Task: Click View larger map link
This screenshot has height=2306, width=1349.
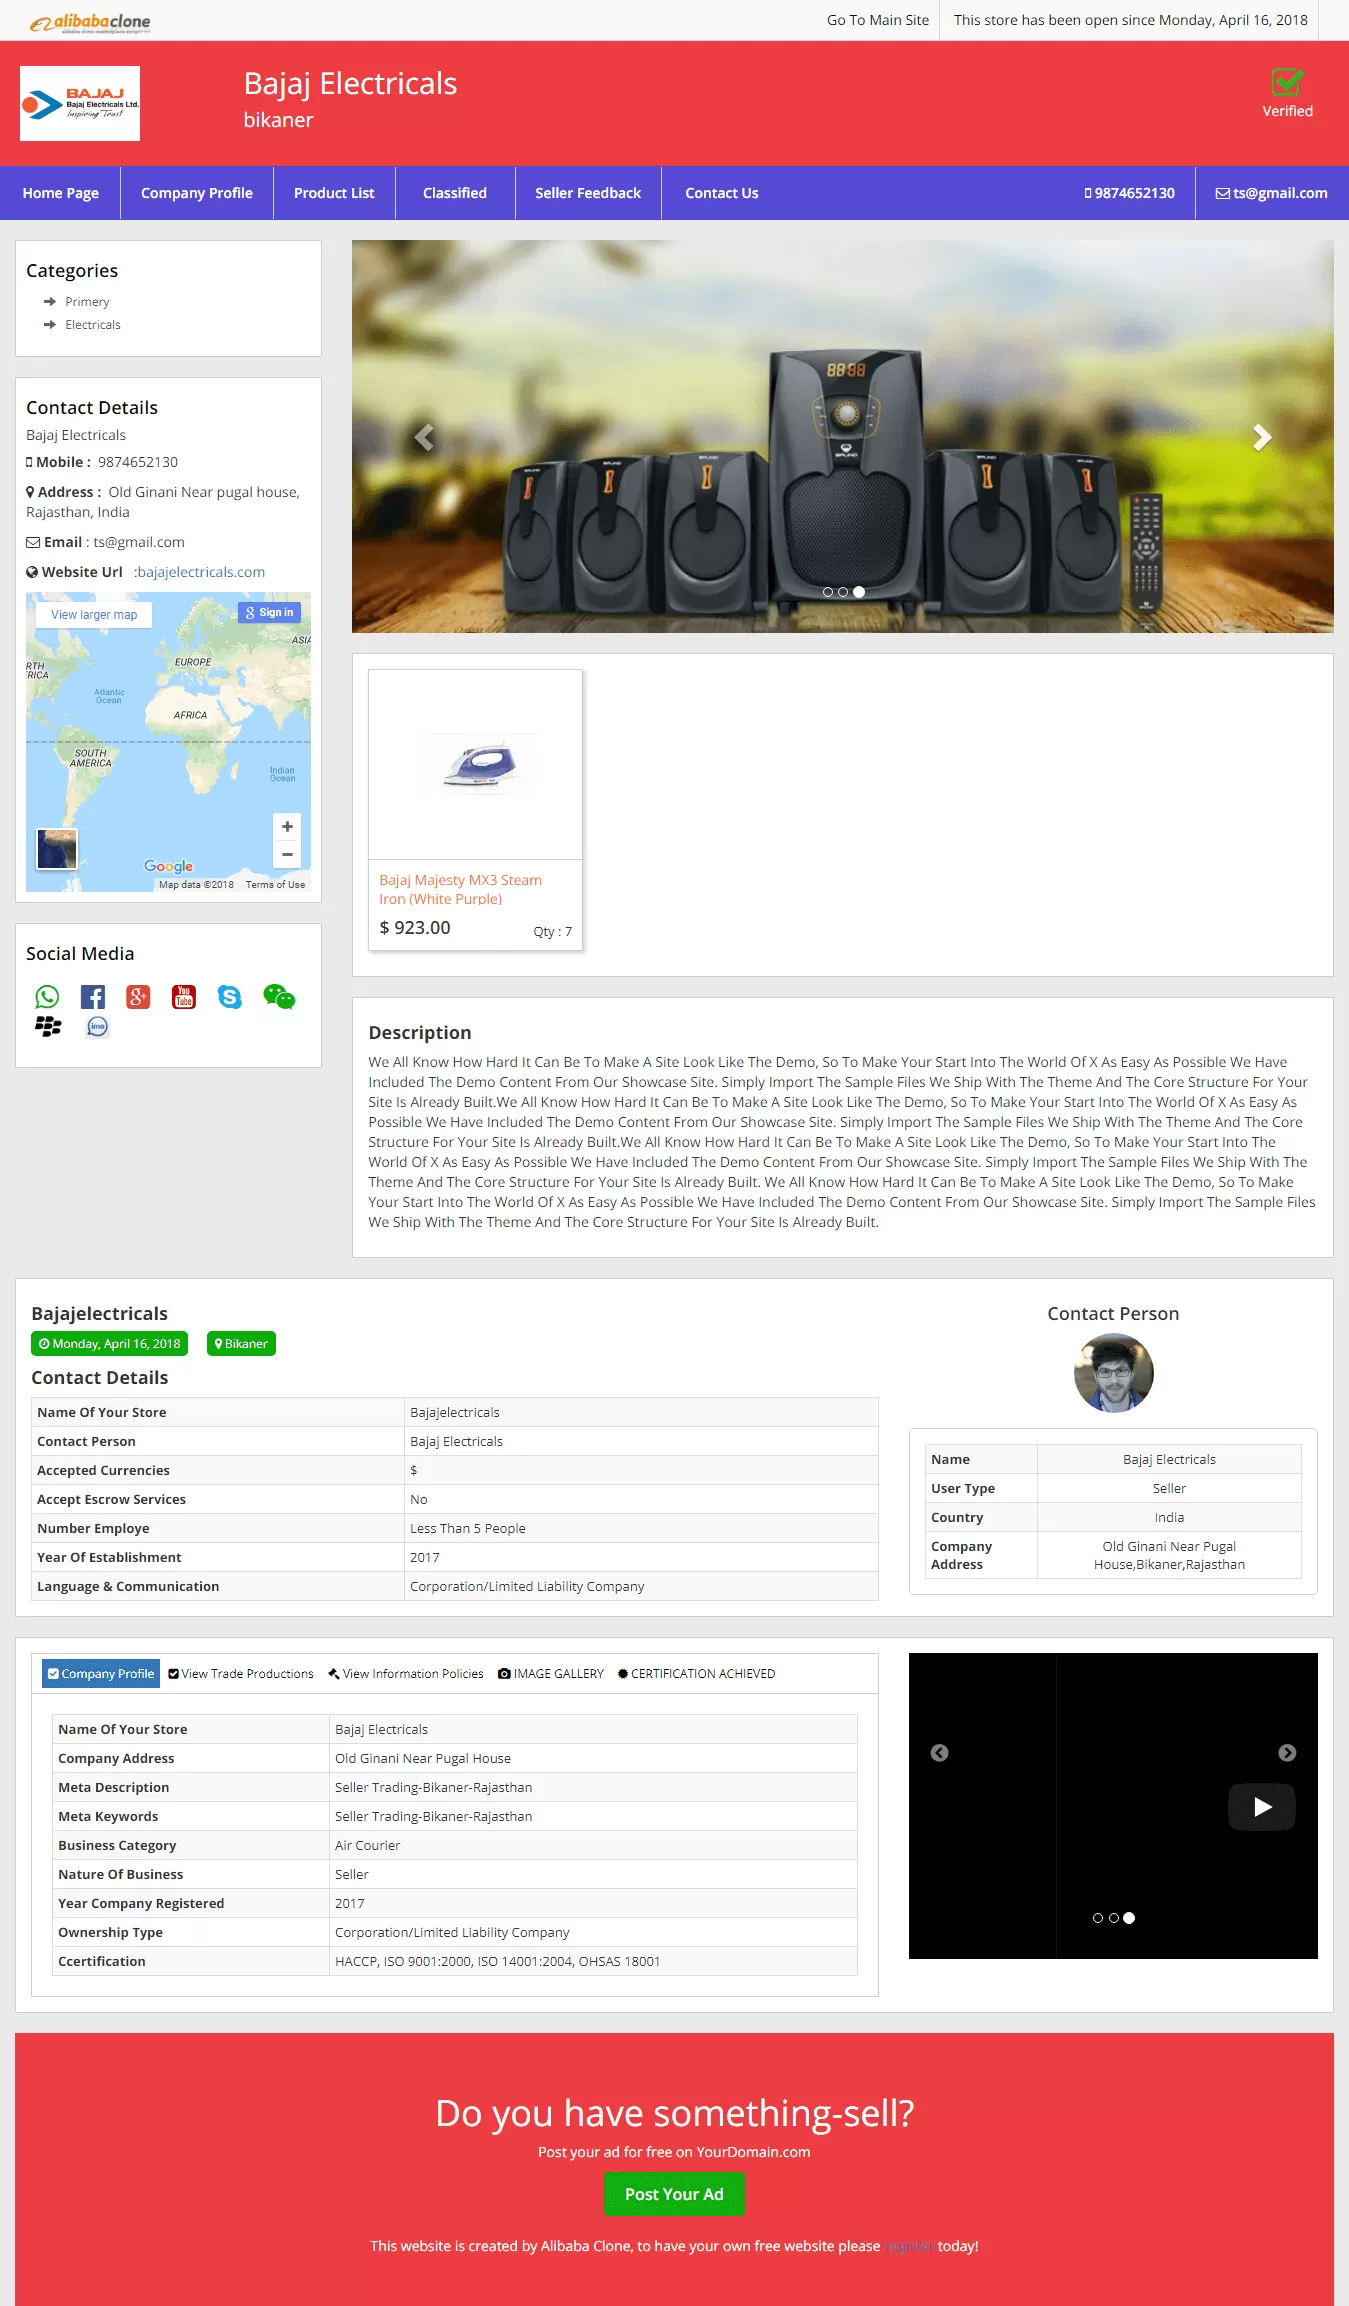Action: pos(94,615)
